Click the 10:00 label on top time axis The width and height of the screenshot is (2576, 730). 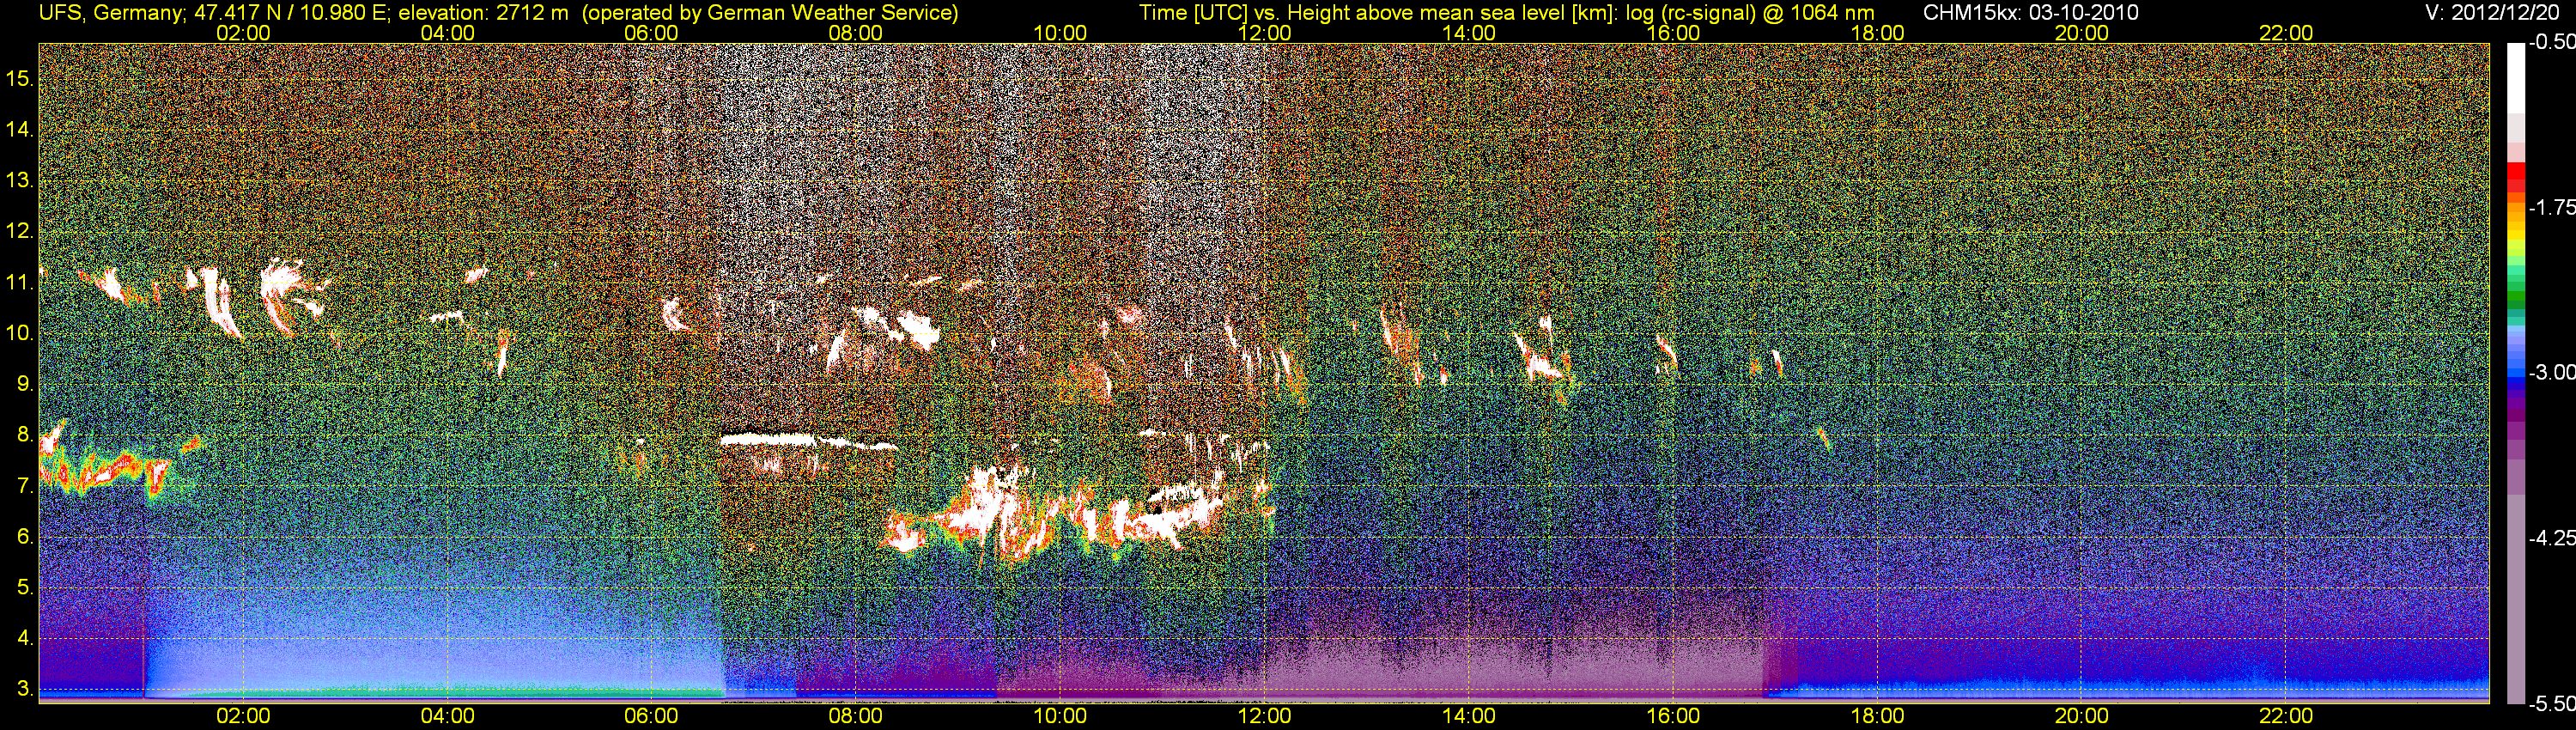[x=1060, y=33]
